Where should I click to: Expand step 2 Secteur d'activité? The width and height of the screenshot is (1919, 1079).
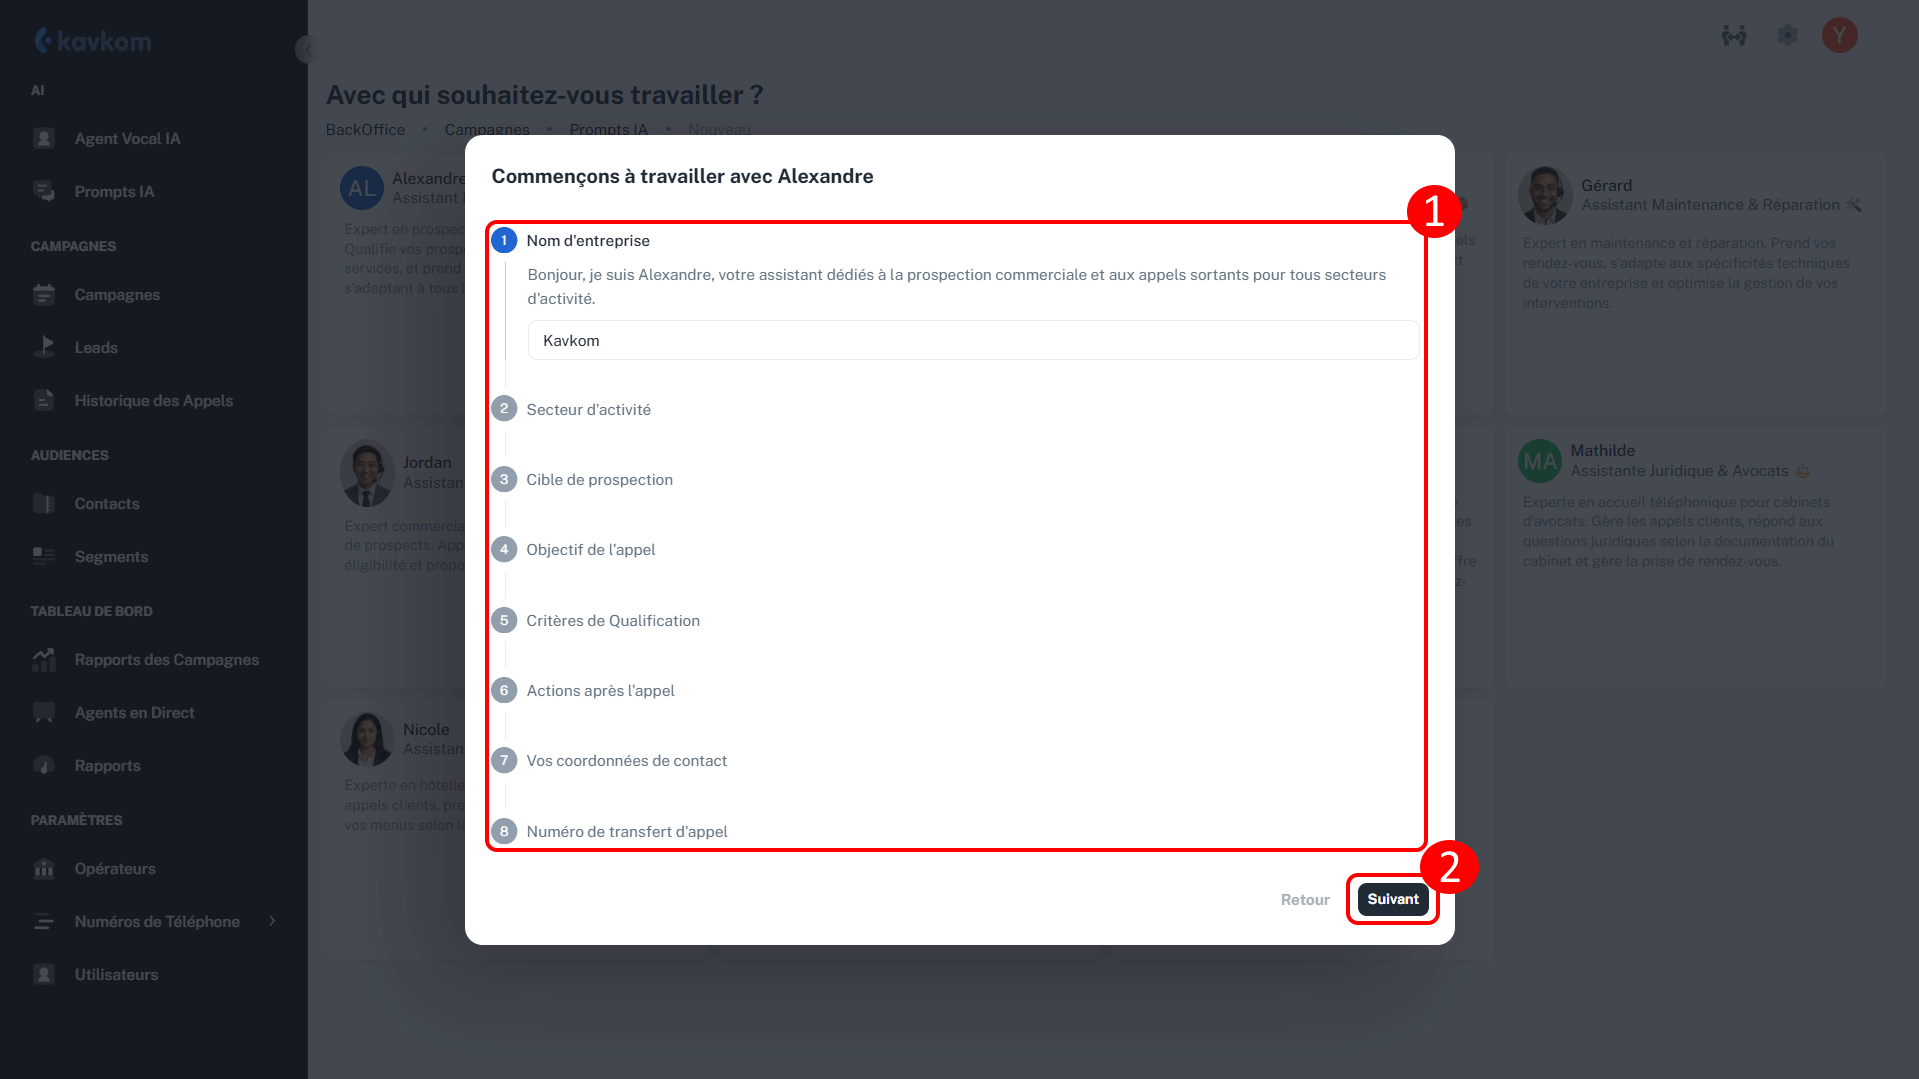click(x=588, y=409)
